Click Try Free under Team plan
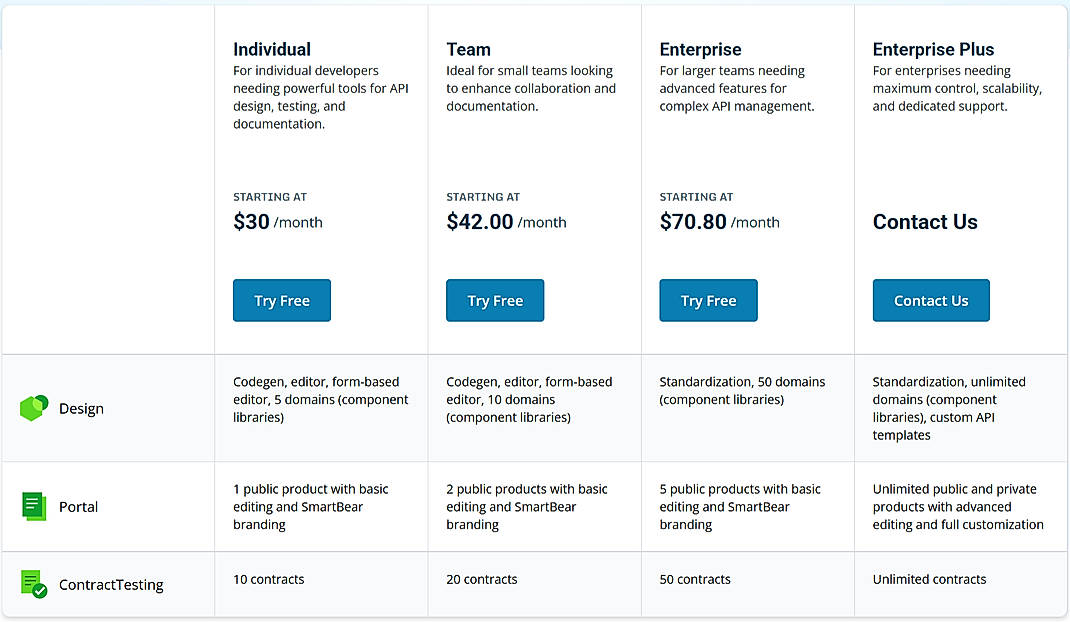This screenshot has height=622, width=1070. [495, 300]
